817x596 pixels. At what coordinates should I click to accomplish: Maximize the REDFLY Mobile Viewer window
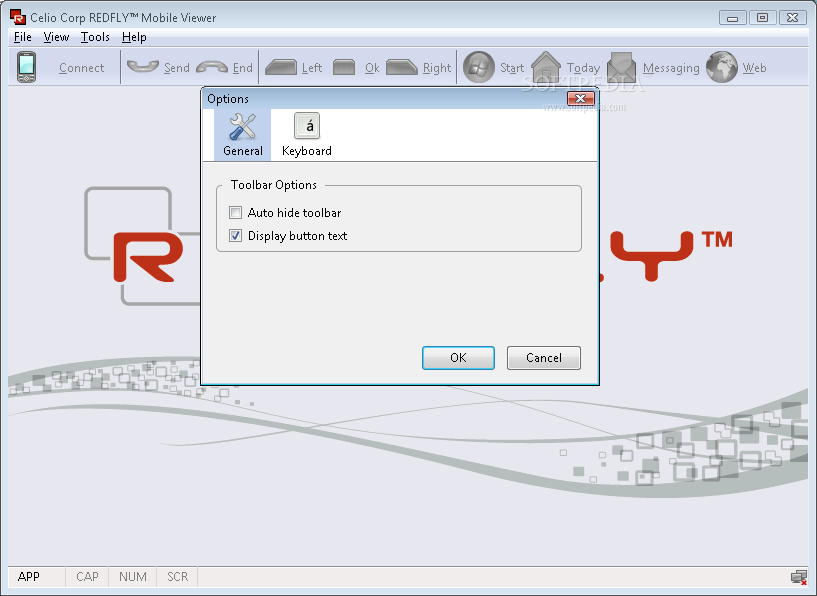tap(762, 18)
